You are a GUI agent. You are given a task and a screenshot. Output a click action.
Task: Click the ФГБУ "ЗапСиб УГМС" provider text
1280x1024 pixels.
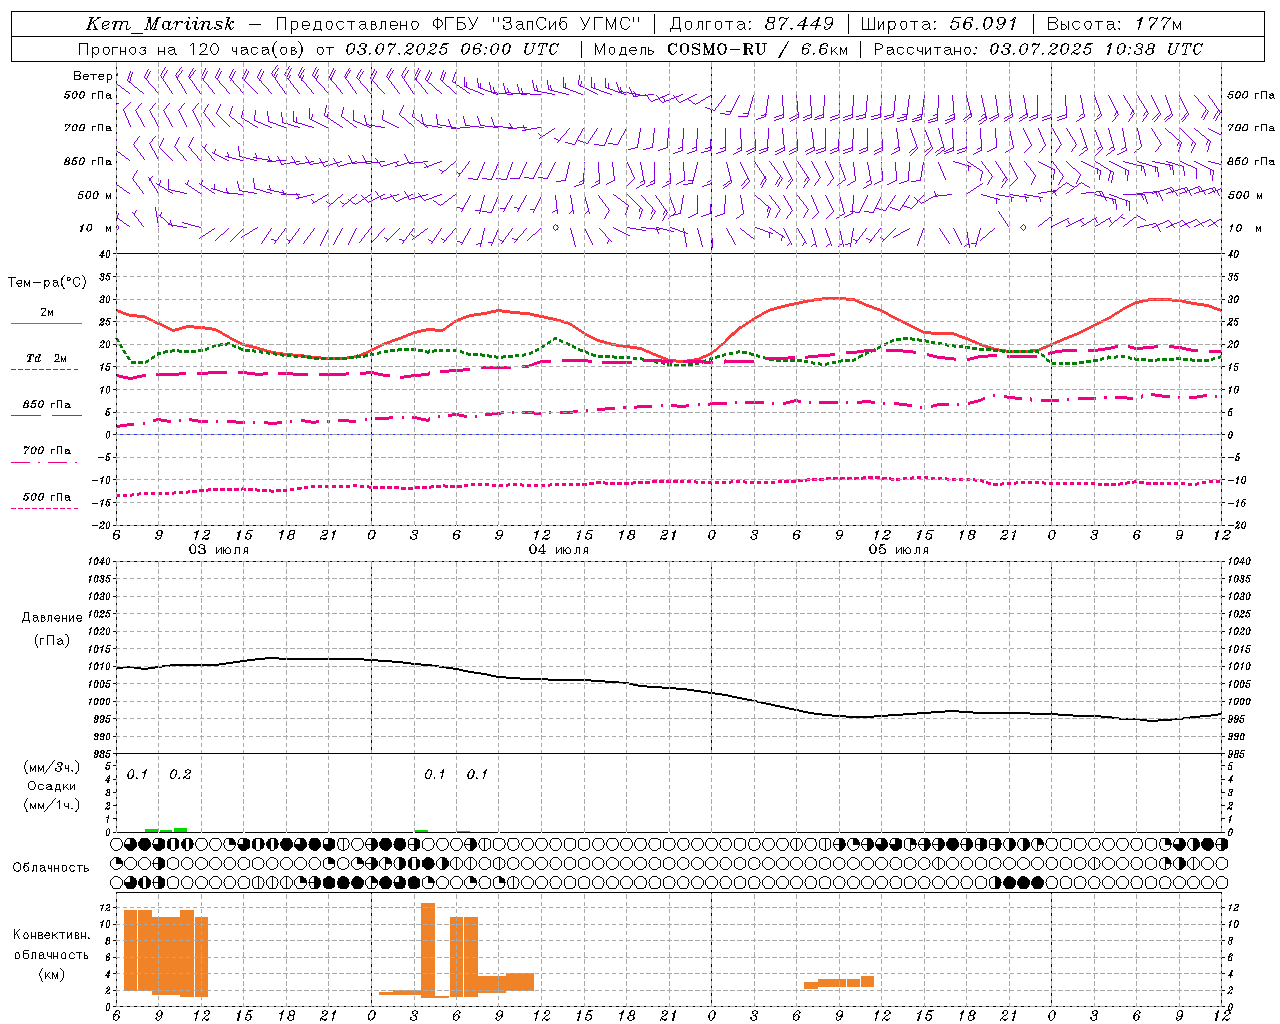[x=535, y=24]
